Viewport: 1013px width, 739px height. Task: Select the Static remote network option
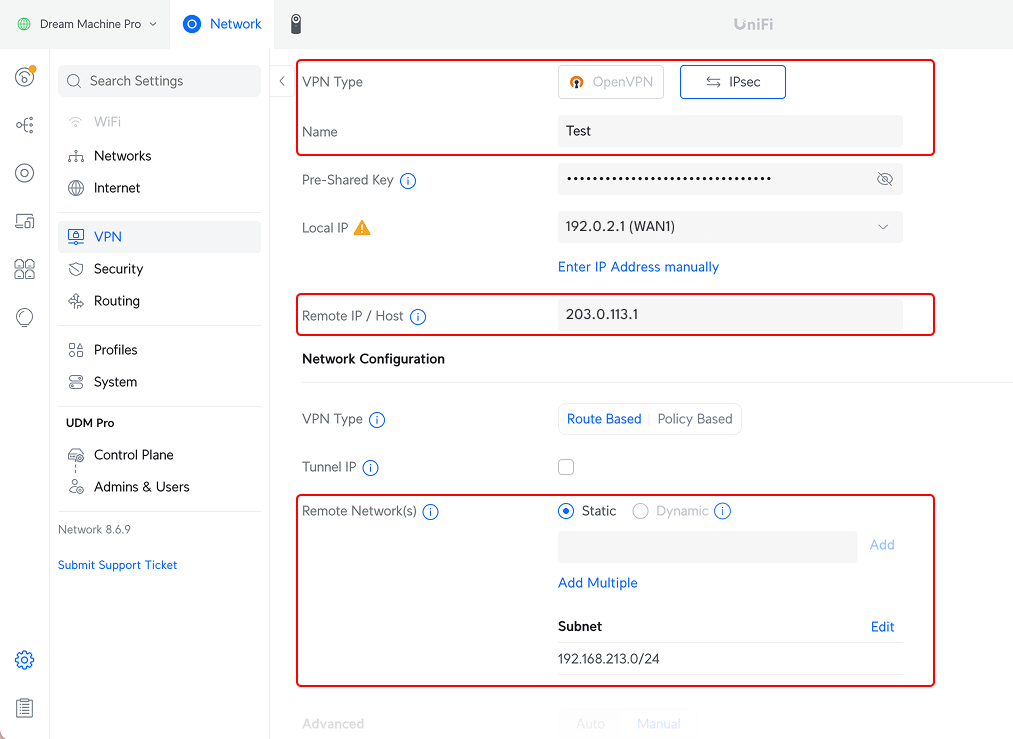pos(566,511)
